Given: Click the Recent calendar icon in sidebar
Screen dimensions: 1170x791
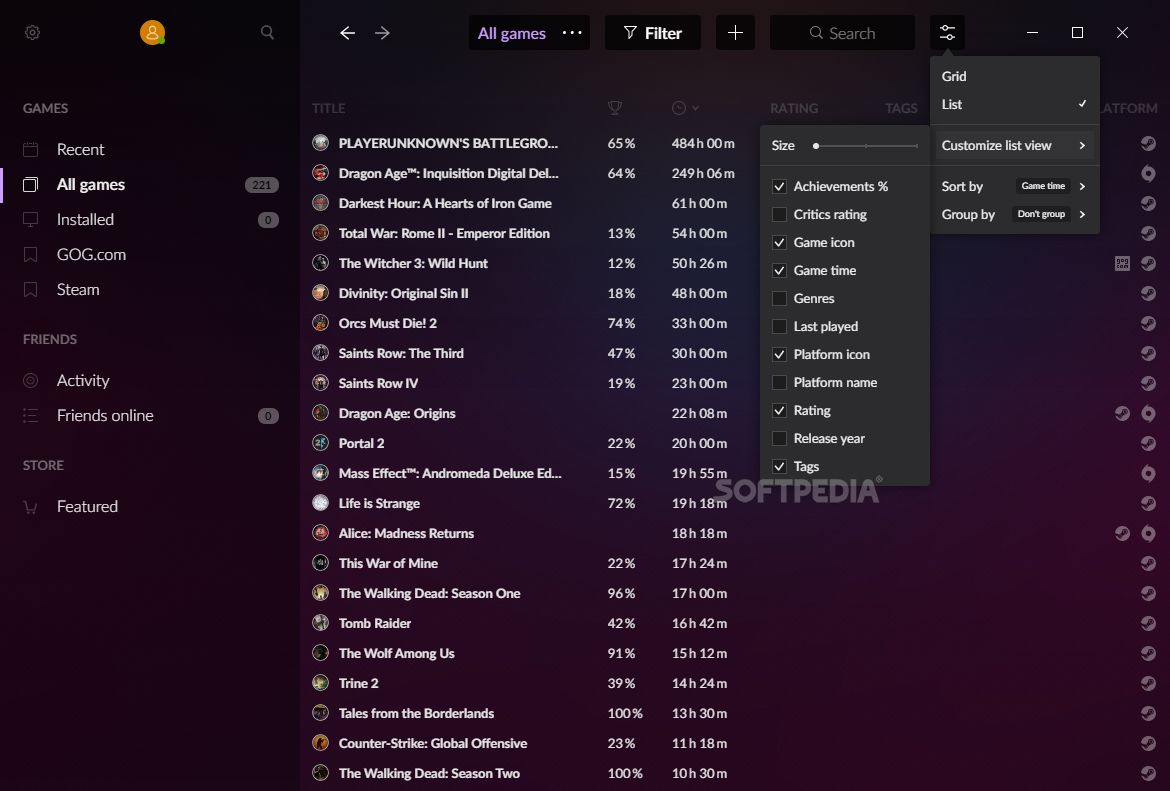Looking at the screenshot, I should pos(31,149).
